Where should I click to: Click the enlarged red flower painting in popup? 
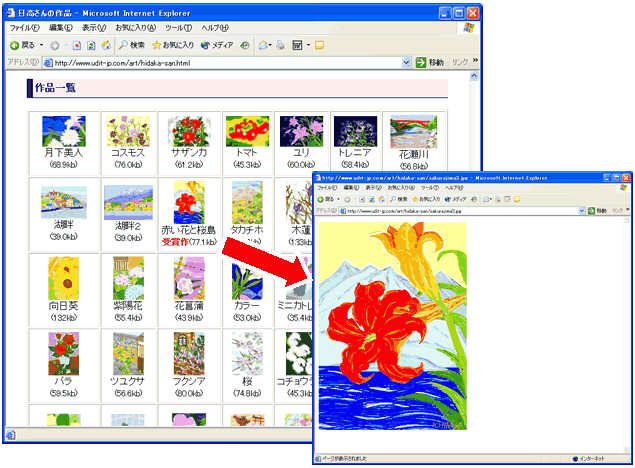[392, 326]
